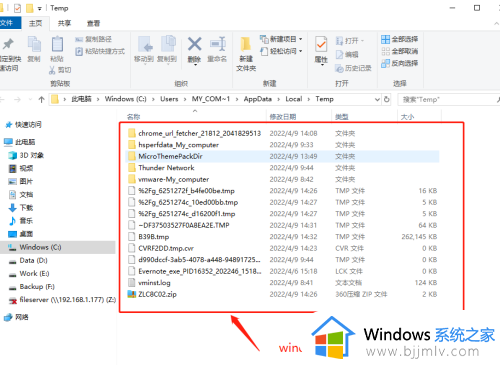The image size is (500, 365).
Task: Click the Up one level arrow
Action: 41,99
